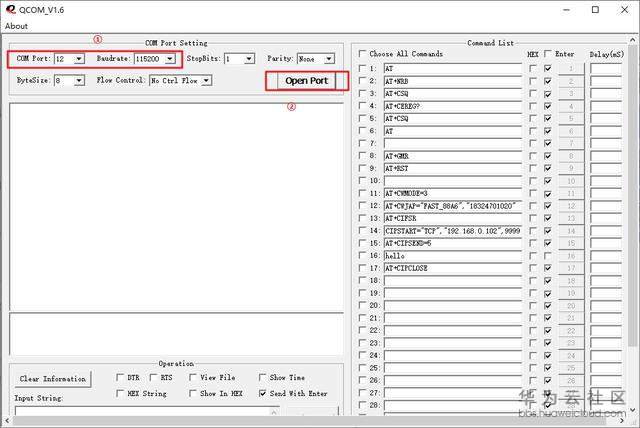The image size is (640, 428).
Task: Click send button 3 for AT+CSQ
Action: (x=571, y=93)
